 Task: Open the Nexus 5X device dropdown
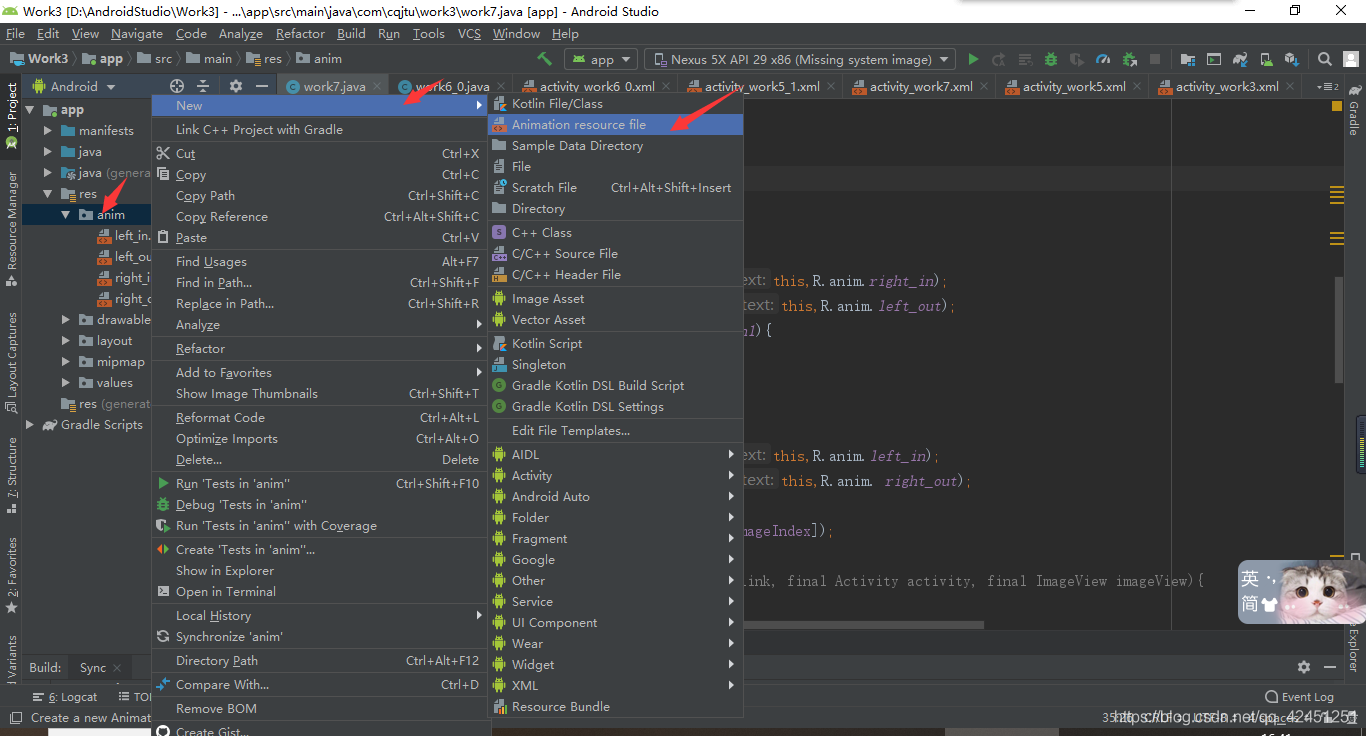[800, 59]
